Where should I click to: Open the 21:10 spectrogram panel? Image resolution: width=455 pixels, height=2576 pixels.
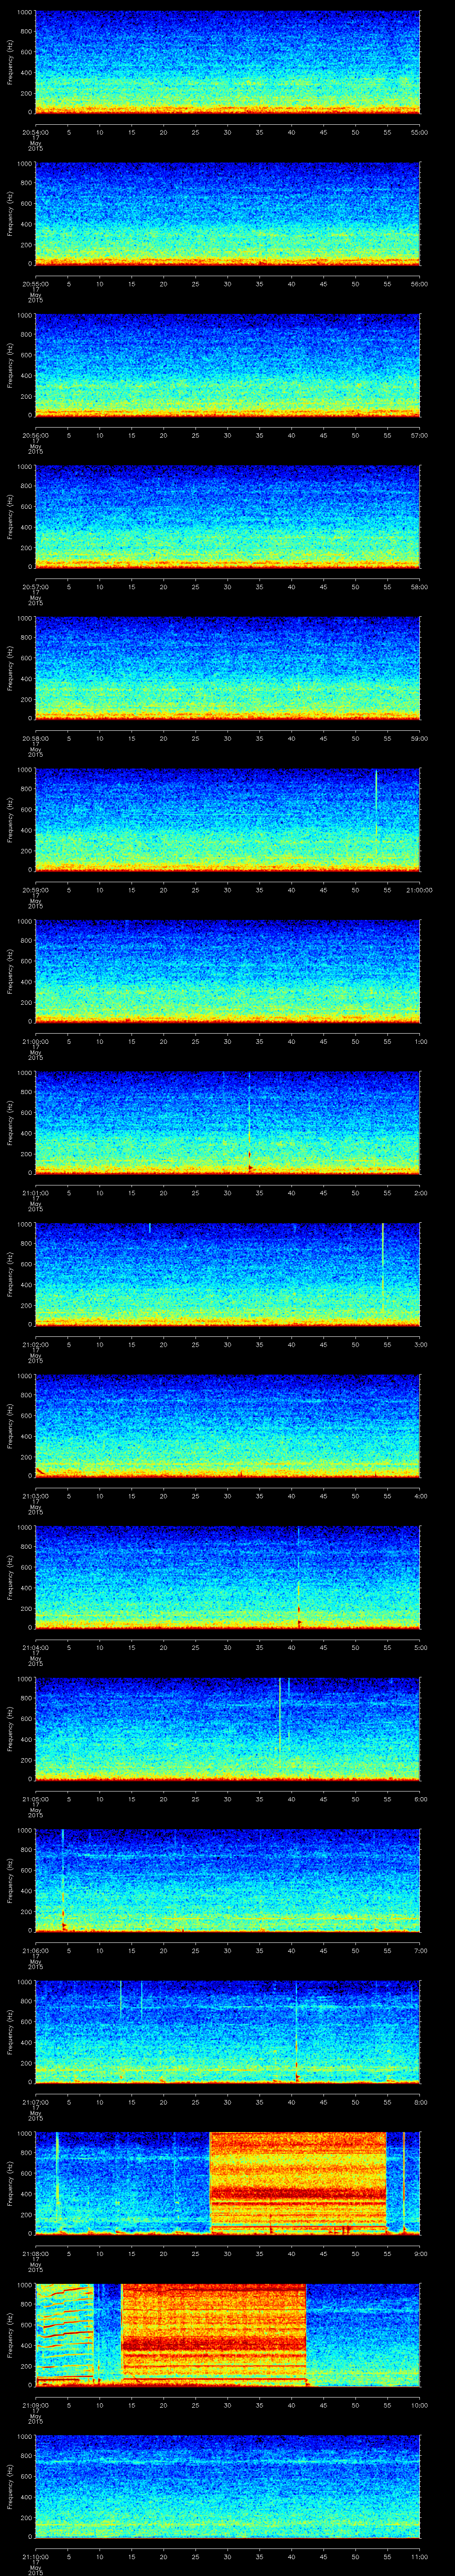click(227, 2487)
